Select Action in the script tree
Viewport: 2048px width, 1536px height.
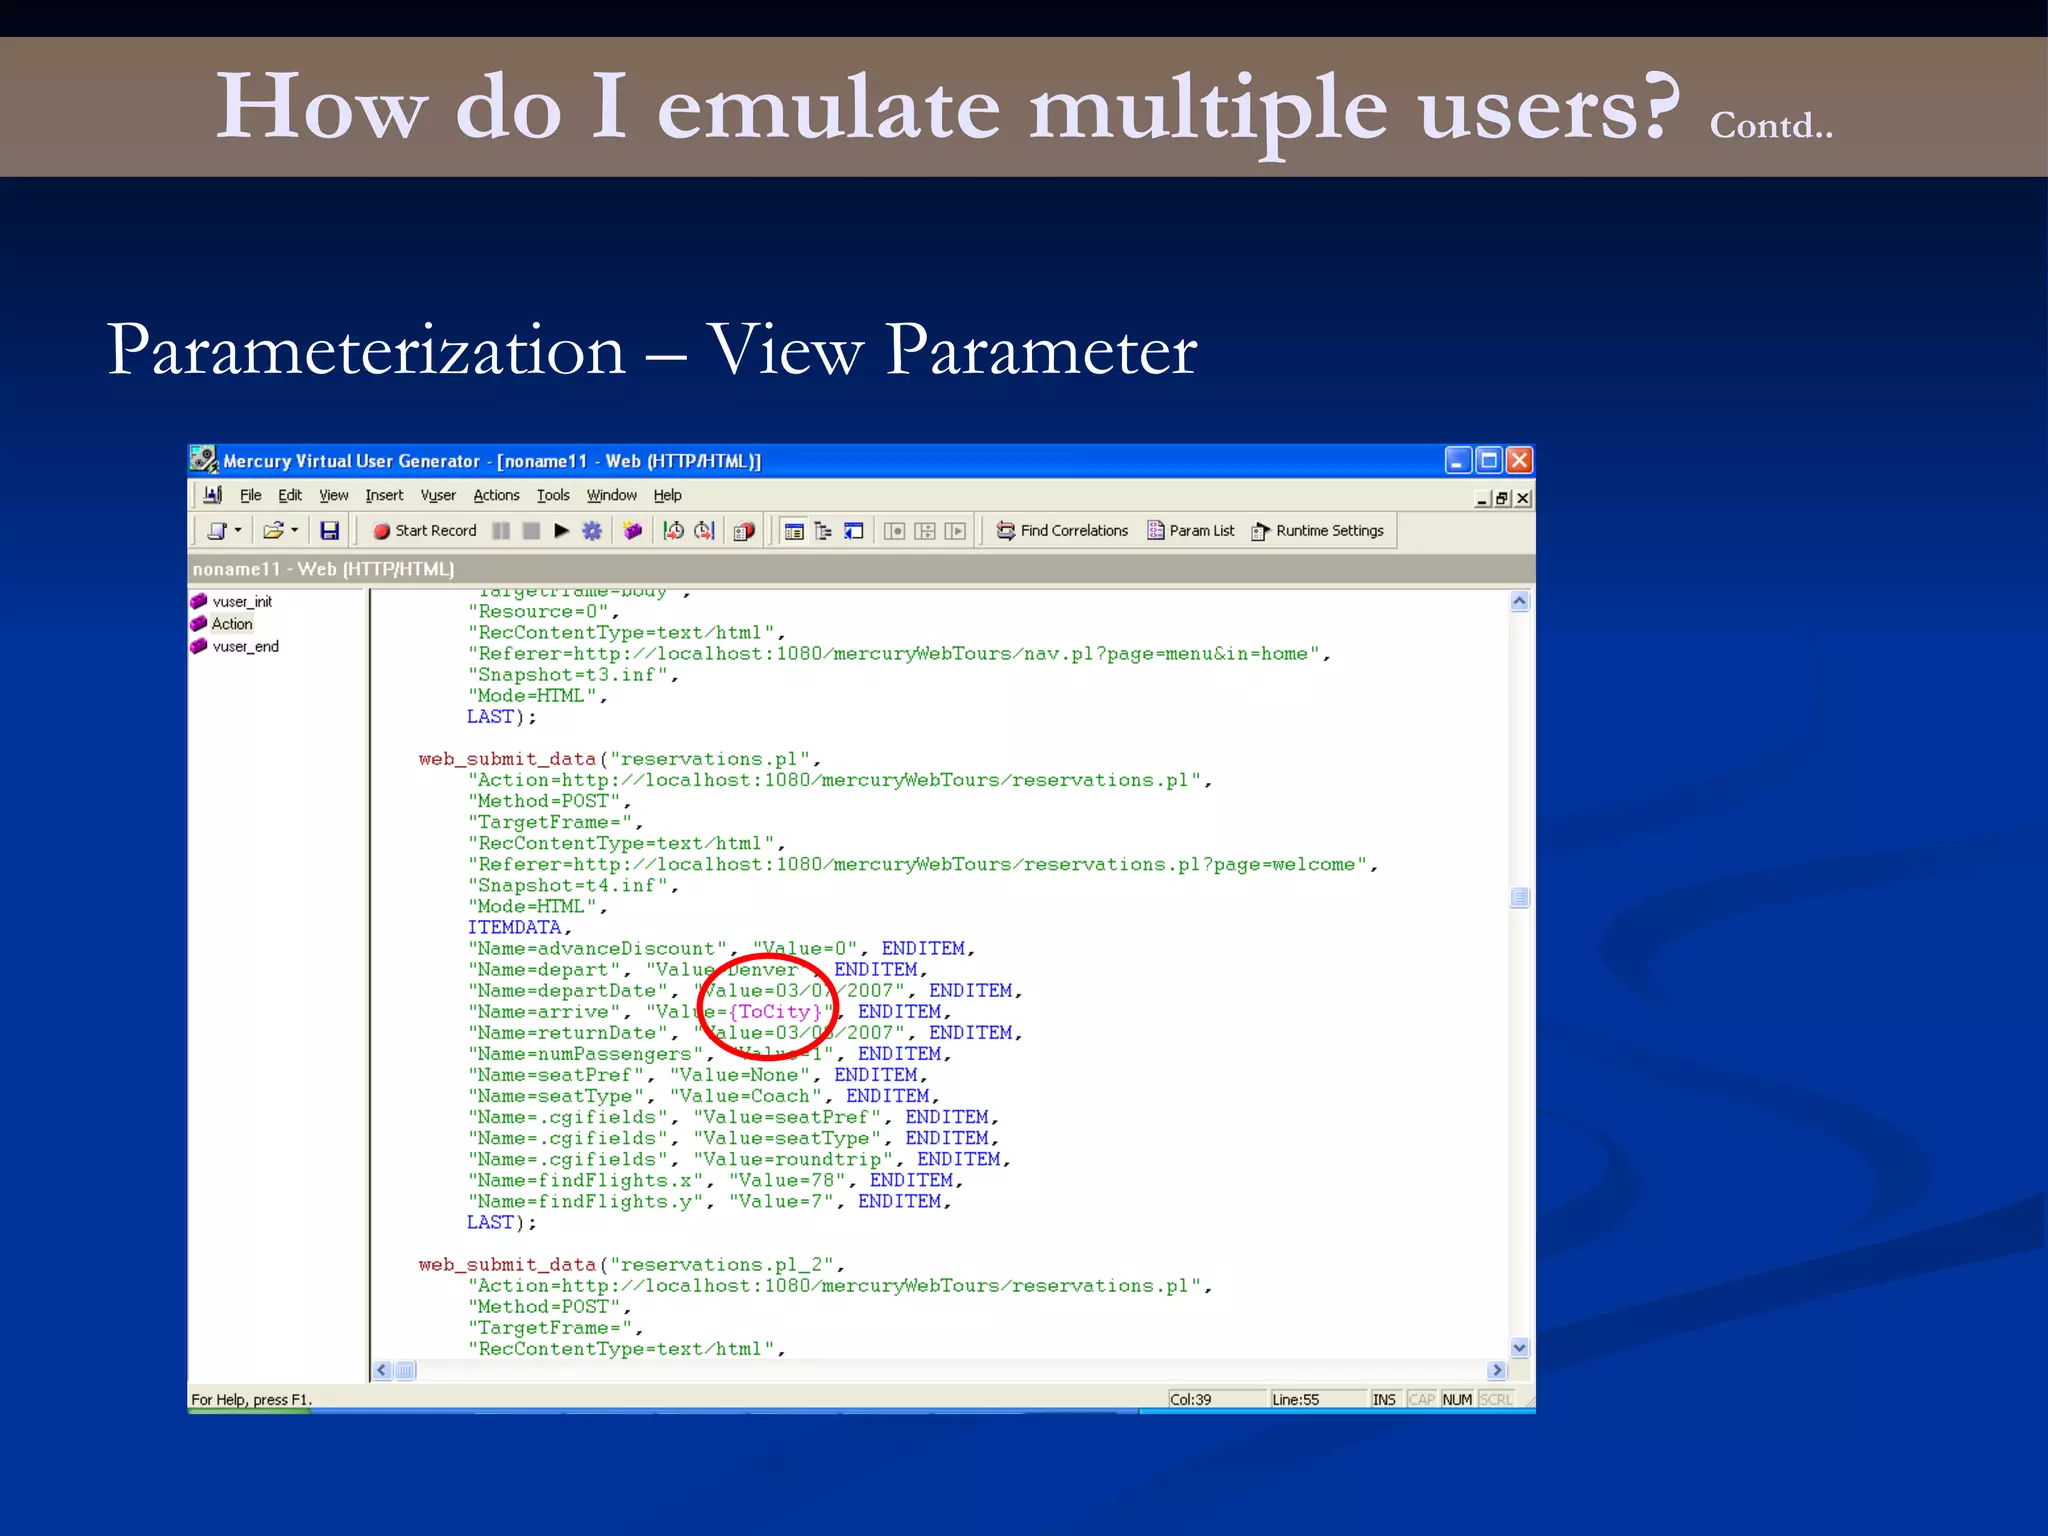pos(232,624)
